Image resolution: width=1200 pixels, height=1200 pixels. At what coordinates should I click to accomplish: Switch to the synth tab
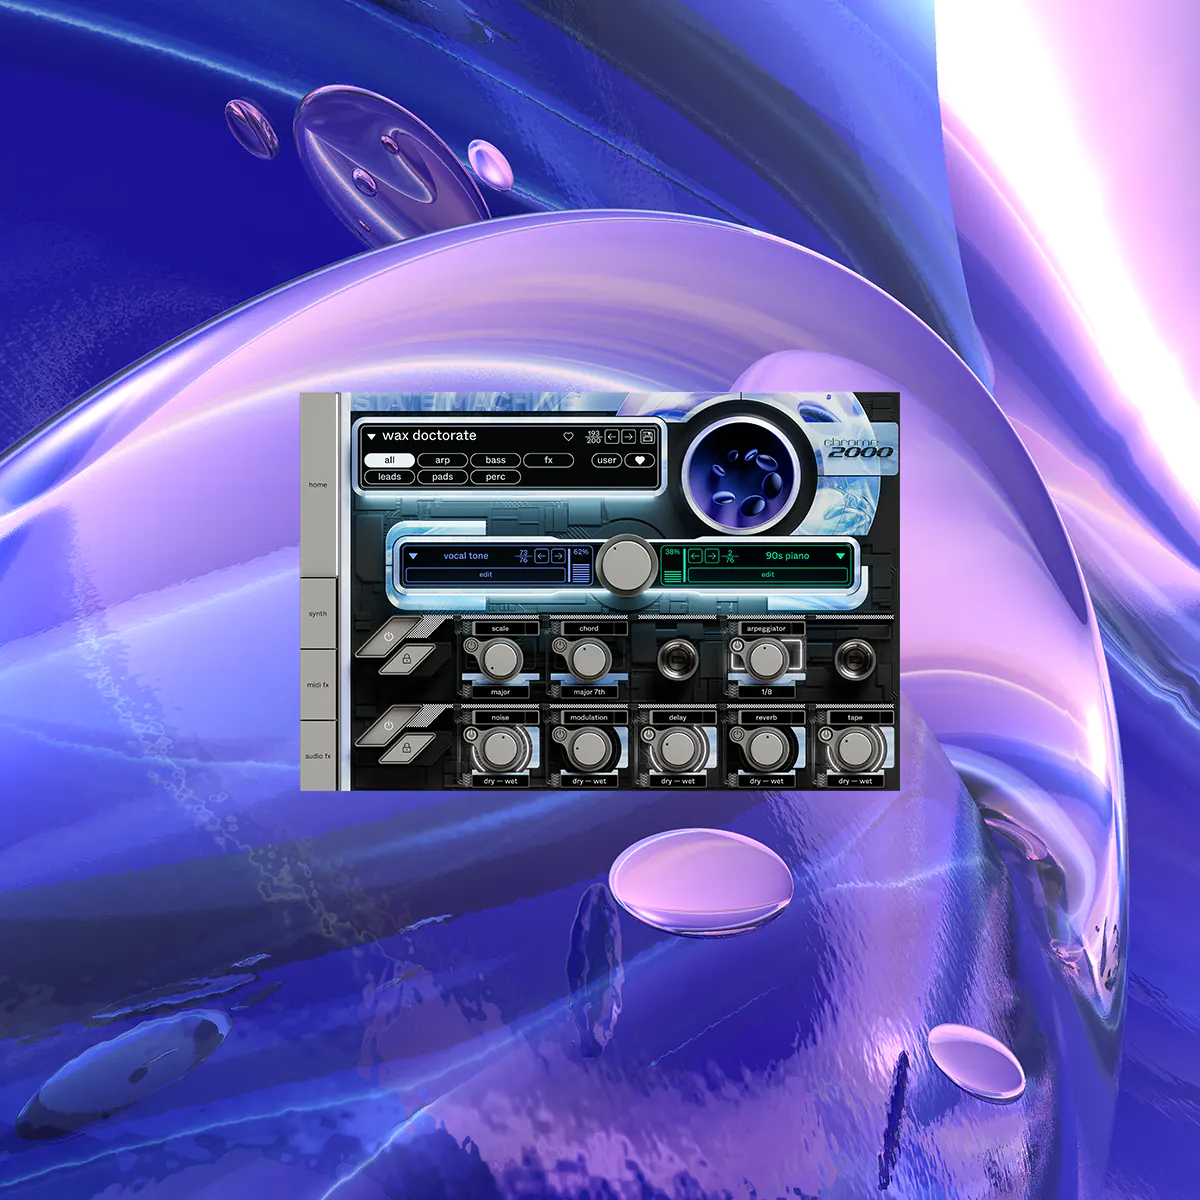[x=318, y=613]
